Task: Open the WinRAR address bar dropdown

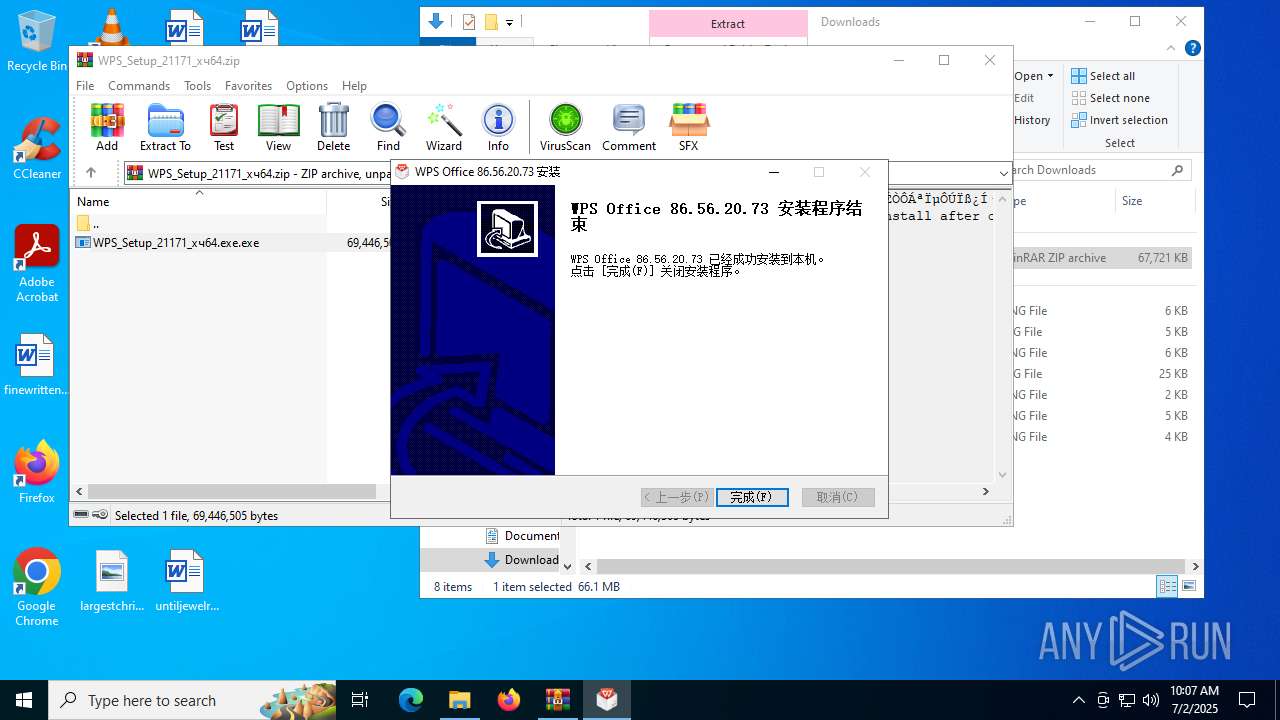Action: tap(1003, 173)
